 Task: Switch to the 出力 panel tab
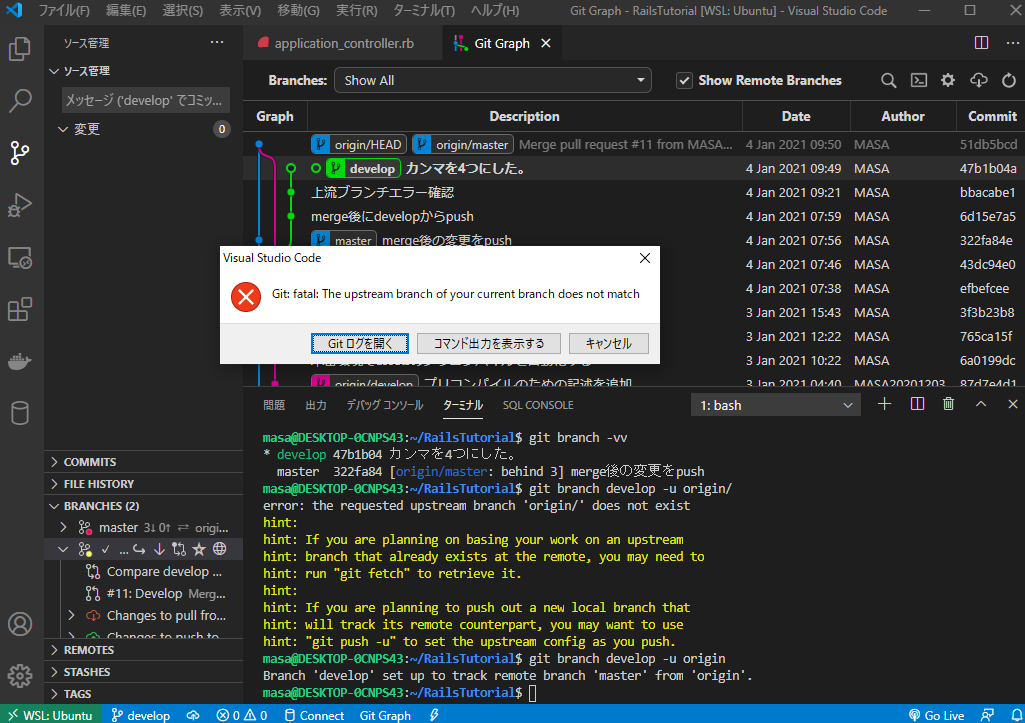(x=316, y=405)
